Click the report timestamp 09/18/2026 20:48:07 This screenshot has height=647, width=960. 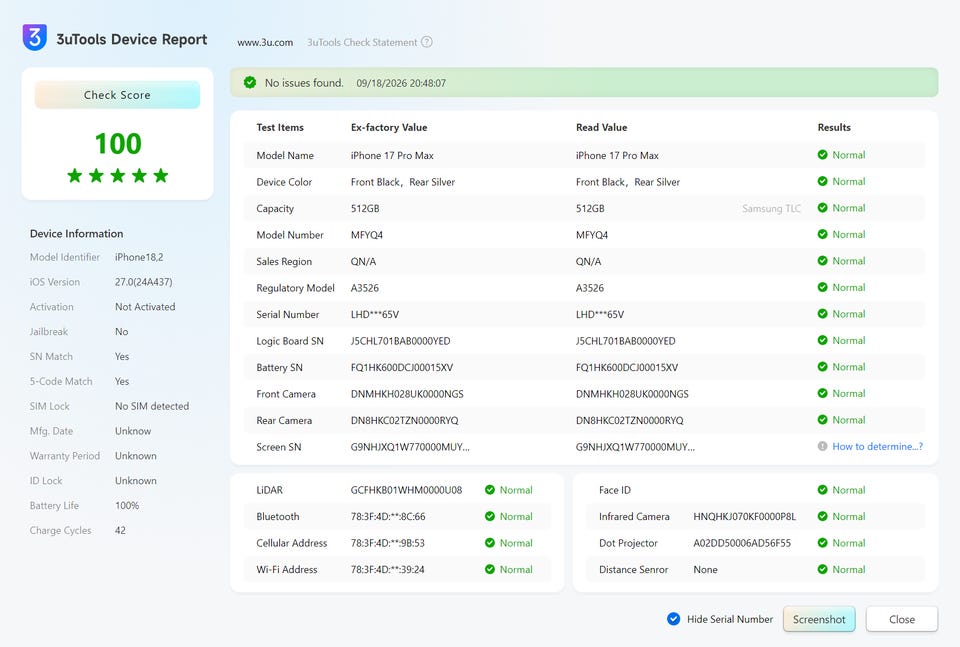pos(401,83)
